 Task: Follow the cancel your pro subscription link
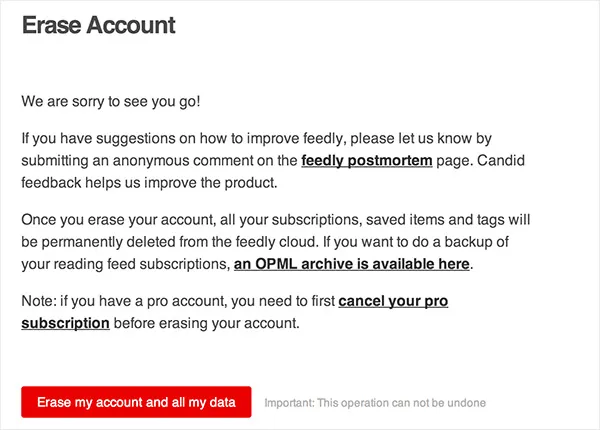(393, 300)
